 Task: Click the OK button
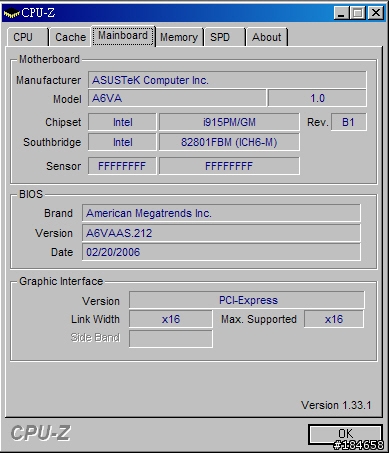pos(345,434)
